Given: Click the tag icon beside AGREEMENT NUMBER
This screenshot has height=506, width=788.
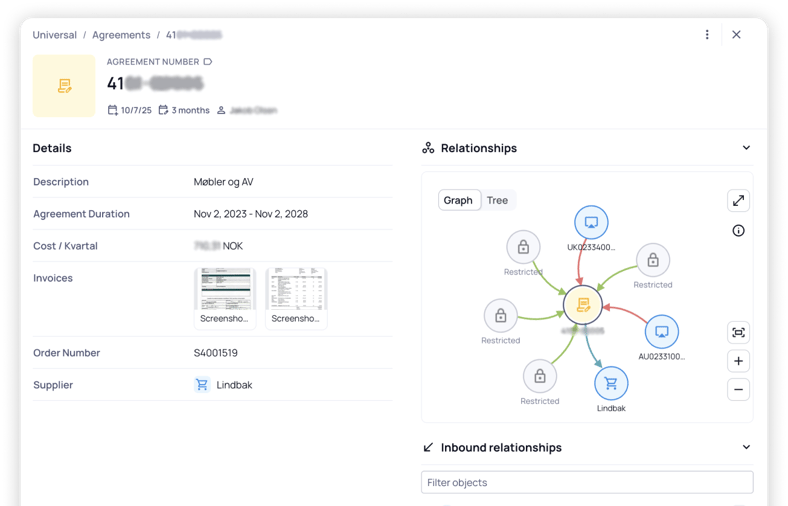Looking at the screenshot, I should (208, 62).
